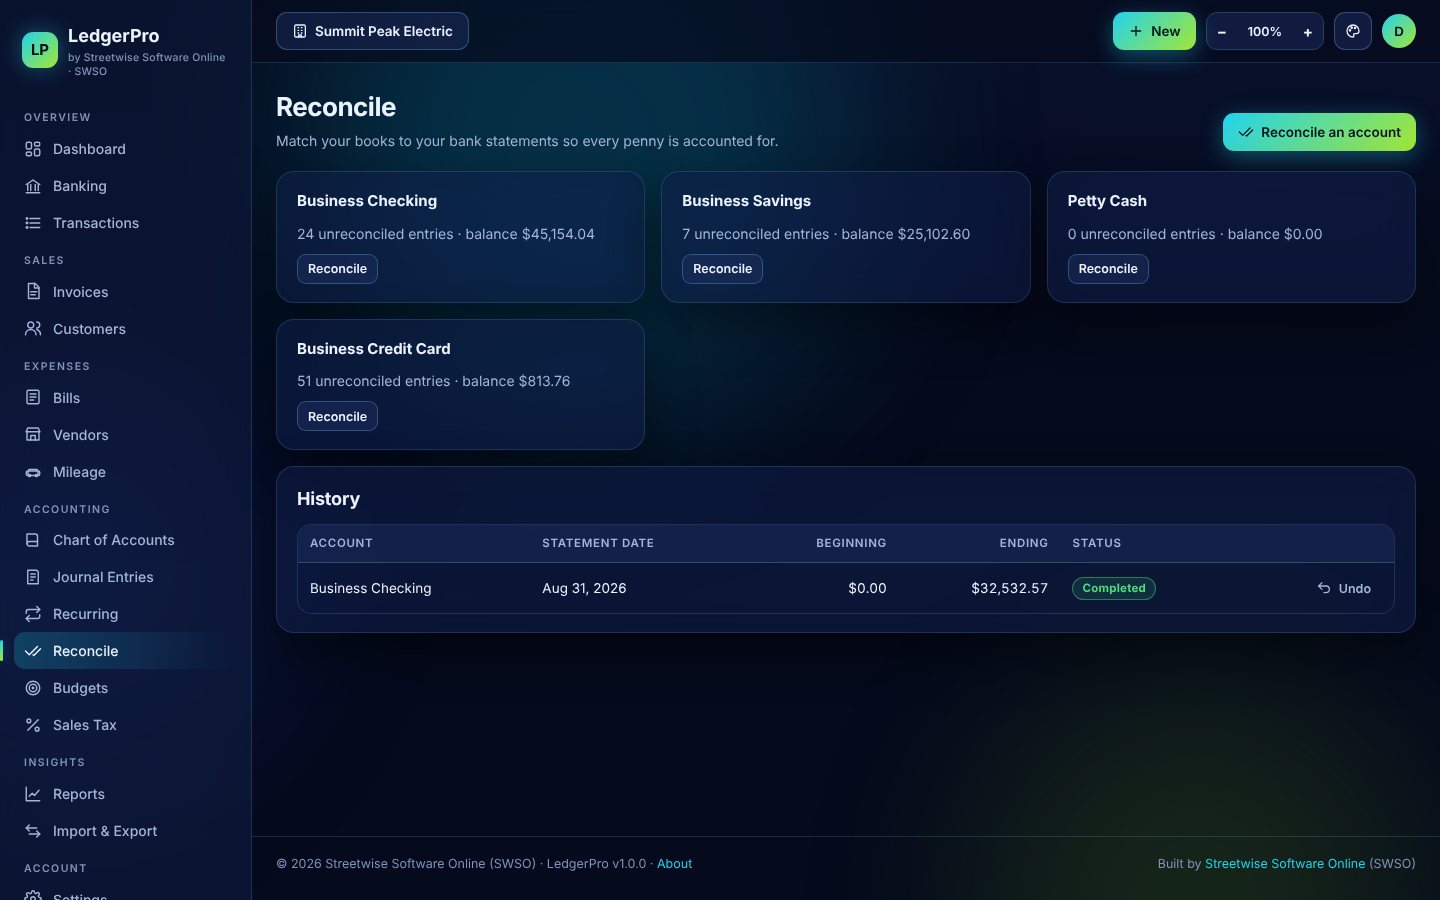Screen dimensions: 1440x900
Task: Reconcile the Business Checking account
Action: click(337, 269)
